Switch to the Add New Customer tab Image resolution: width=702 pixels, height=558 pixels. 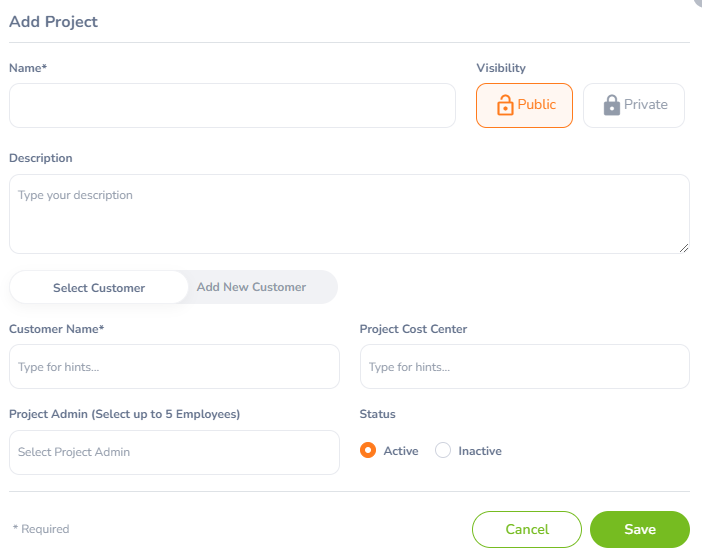pos(252,287)
